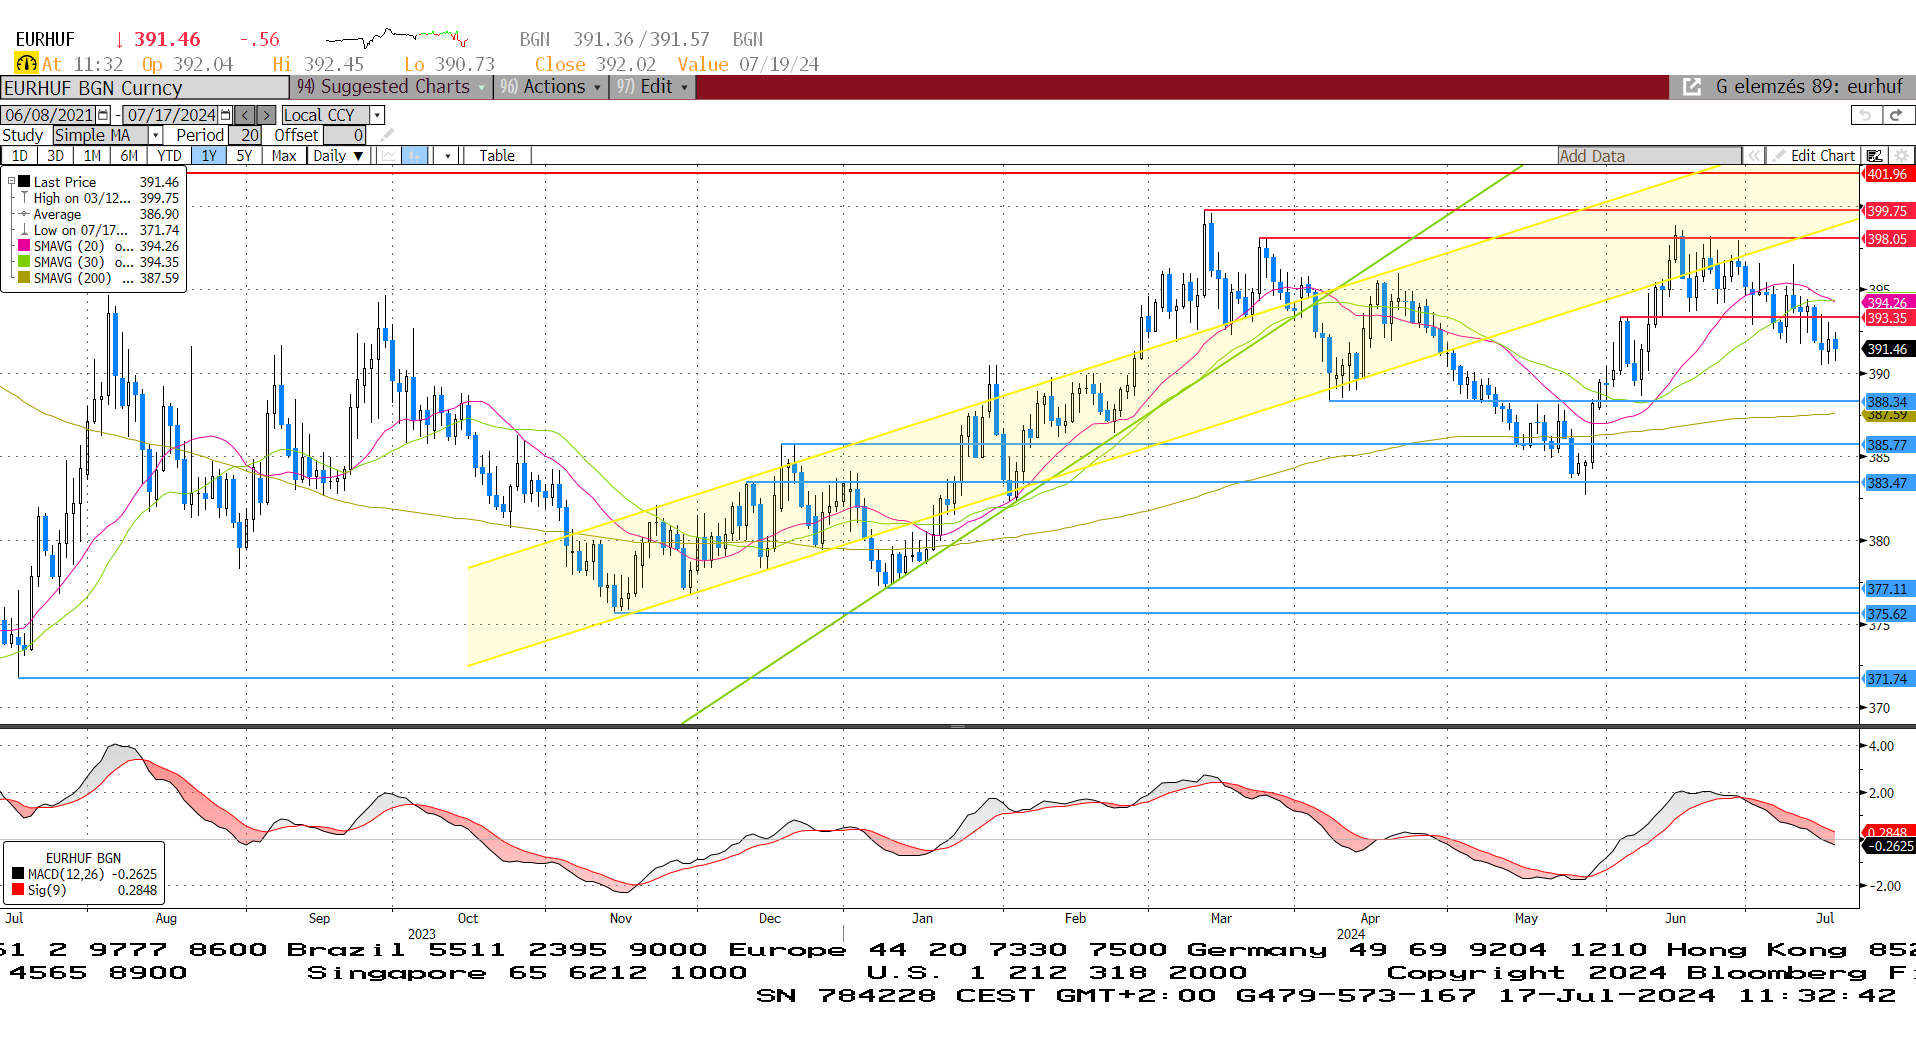The height and width of the screenshot is (1051, 1916).
Task: Select the 1D range tab
Action: point(20,156)
